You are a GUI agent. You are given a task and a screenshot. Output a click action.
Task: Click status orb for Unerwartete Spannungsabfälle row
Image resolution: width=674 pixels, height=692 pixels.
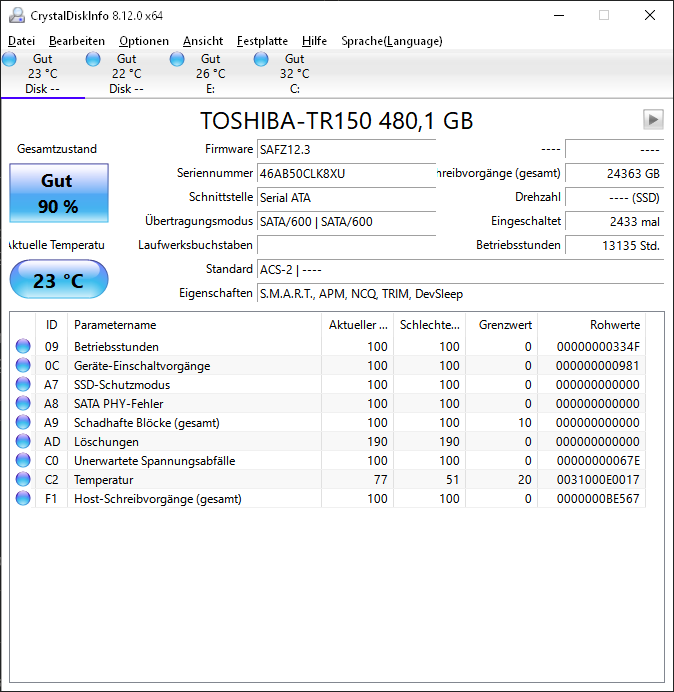[23, 460]
